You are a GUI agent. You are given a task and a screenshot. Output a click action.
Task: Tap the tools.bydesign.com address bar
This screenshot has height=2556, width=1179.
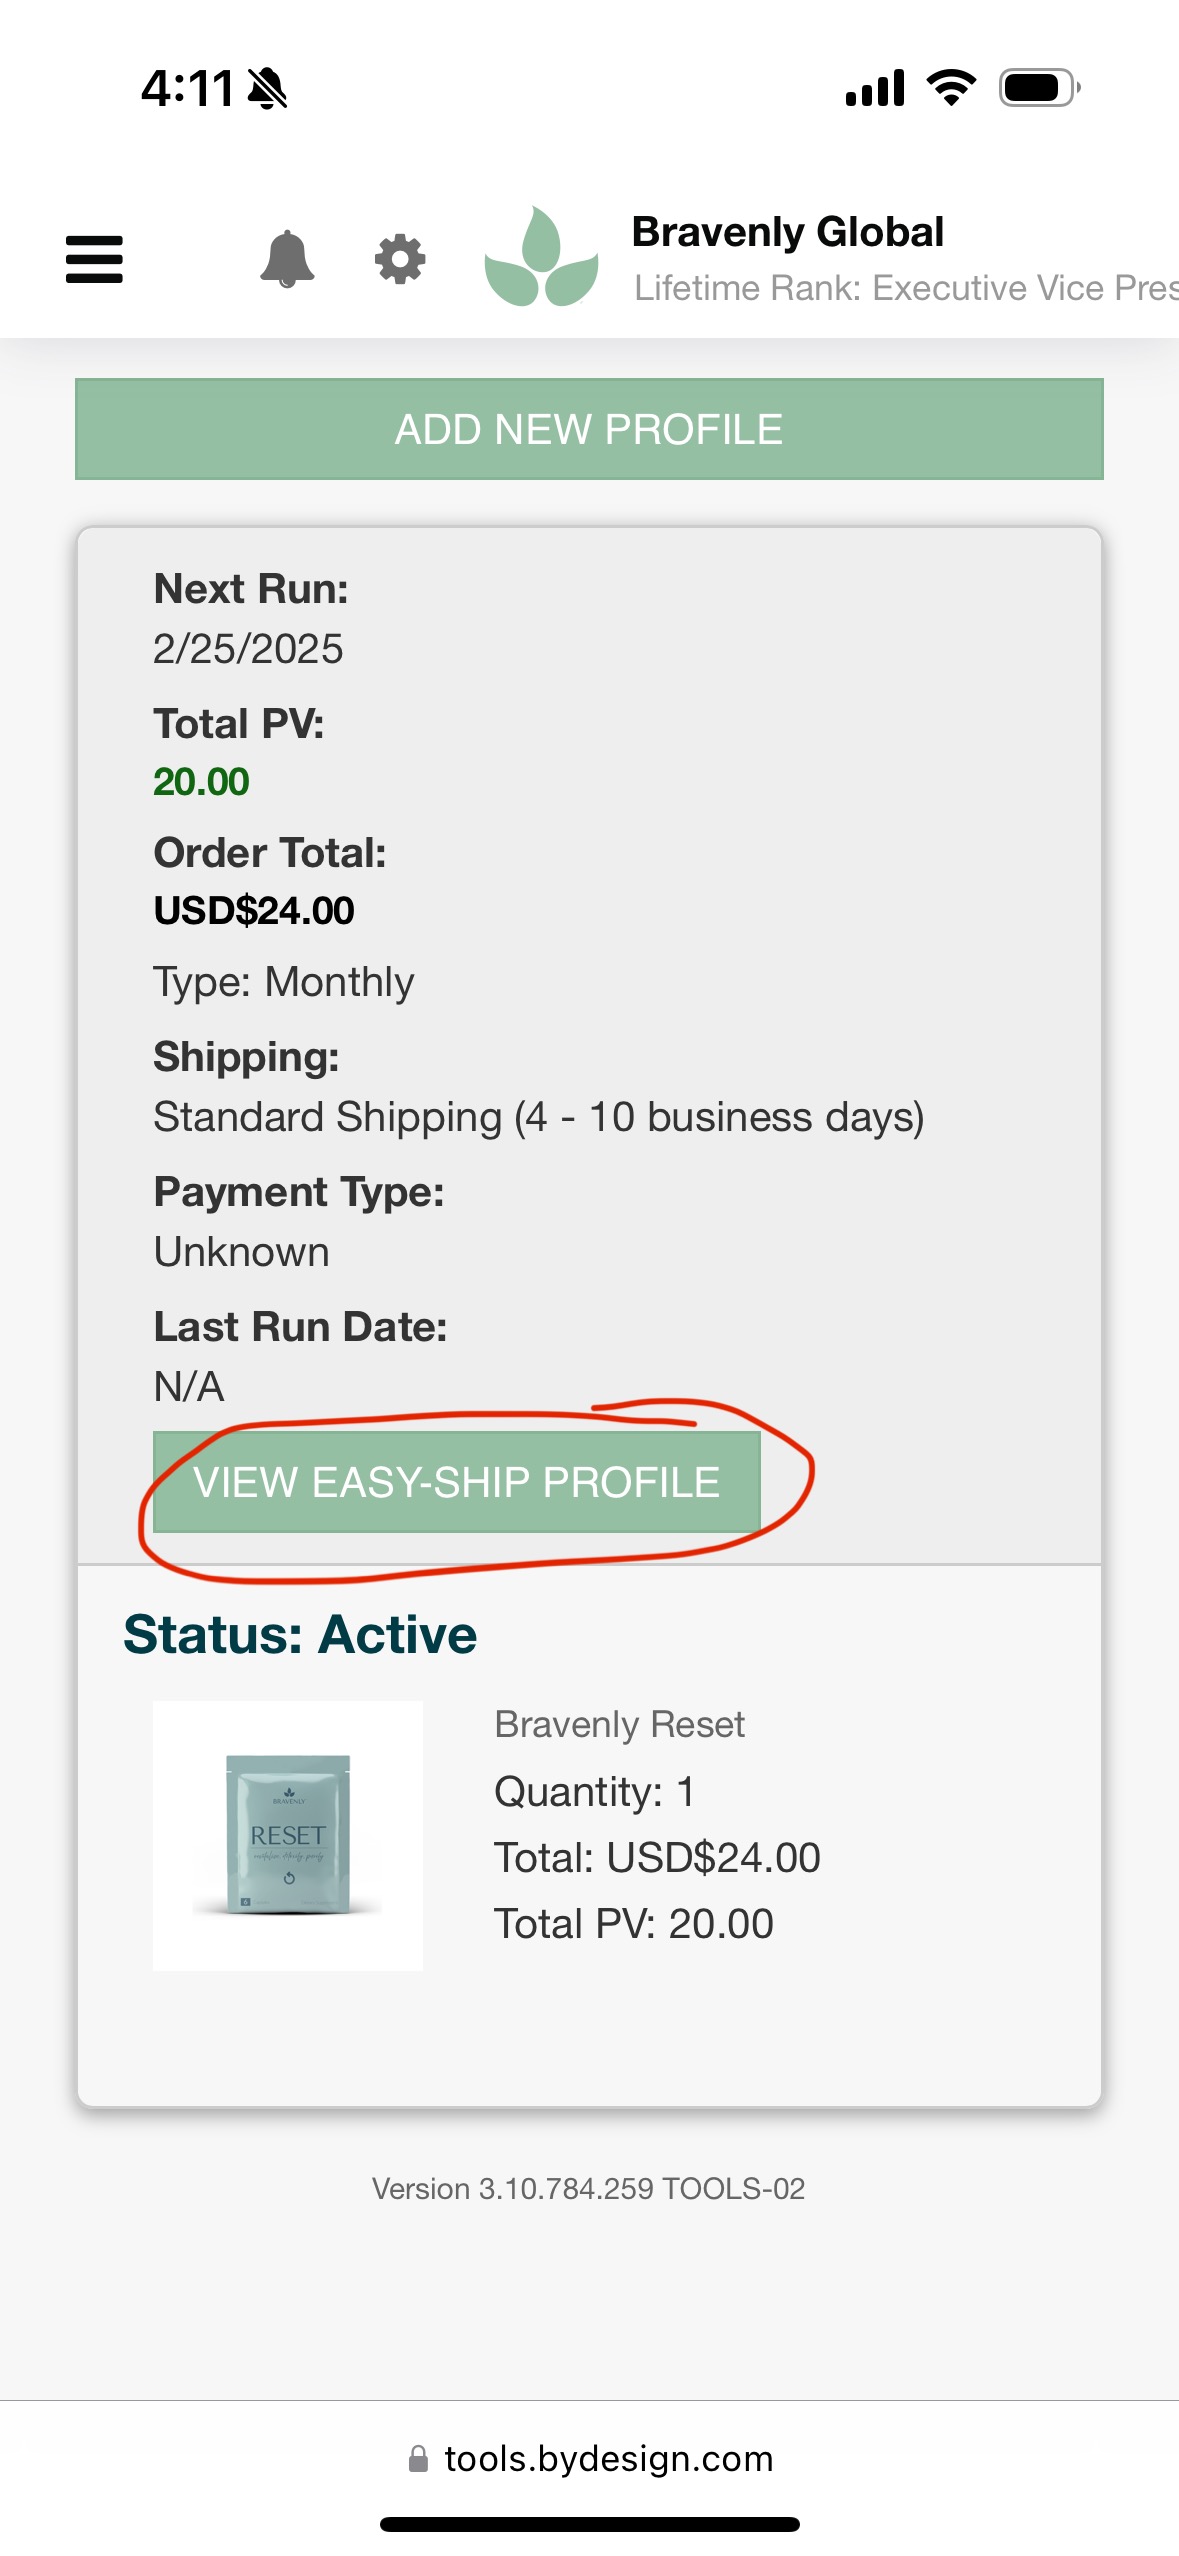(x=608, y=2458)
